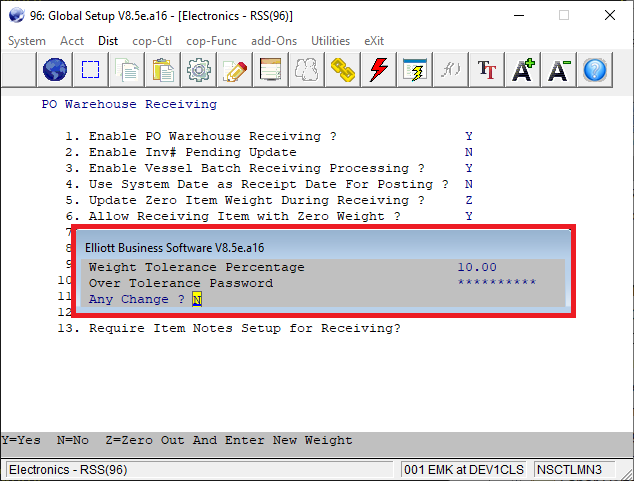634x481 pixels.
Task: Click the PO Warehouse Receiving heading
Action: click(x=129, y=104)
